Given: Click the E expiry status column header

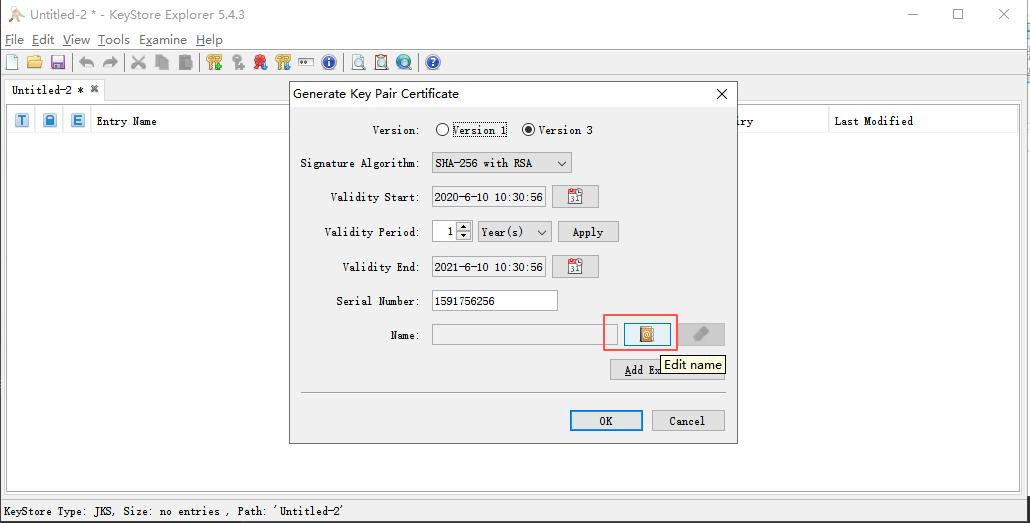Looking at the screenshot, I should 78,120.
